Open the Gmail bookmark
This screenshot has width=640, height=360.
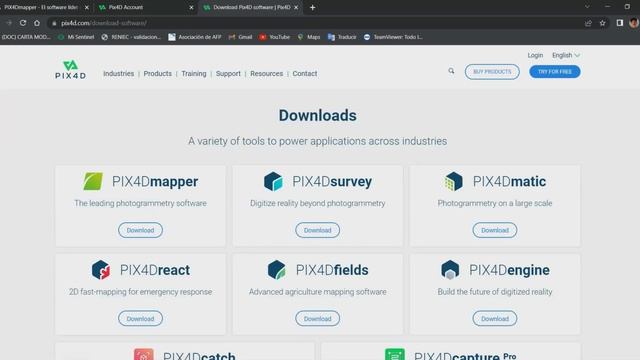pyautogui.click(x=240, y=37)
